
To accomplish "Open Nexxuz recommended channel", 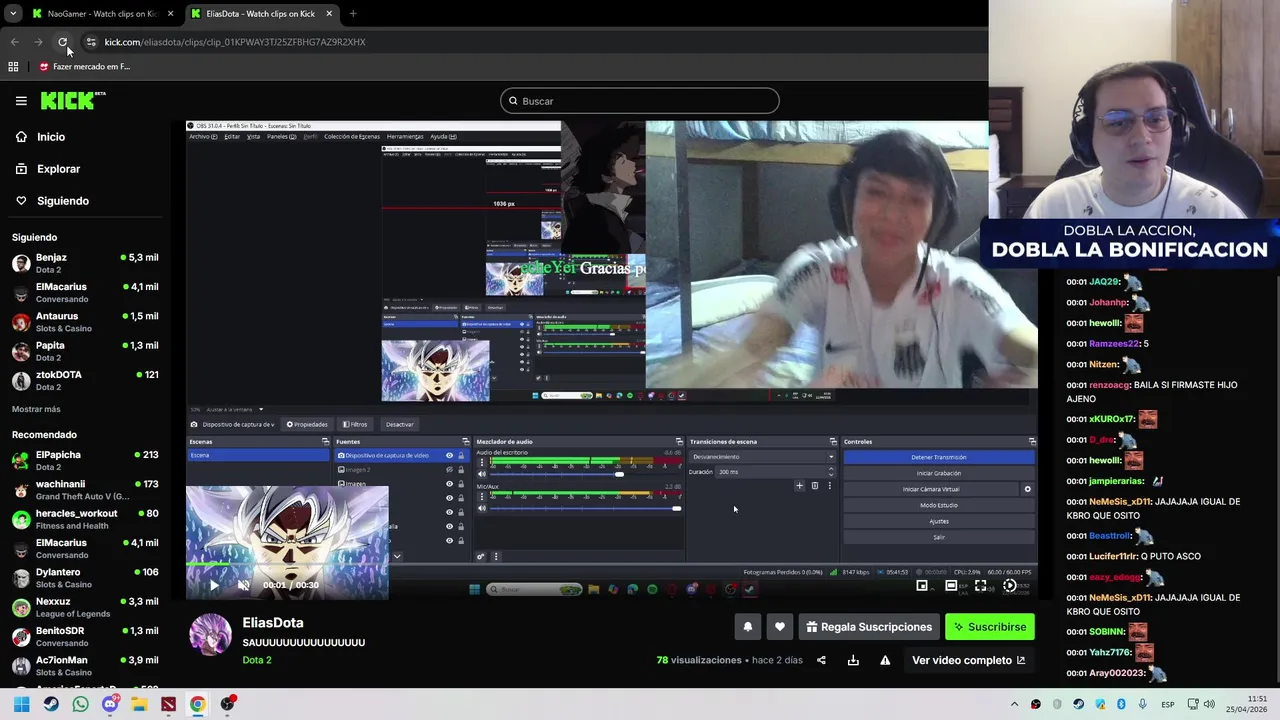I will point(85,607).
